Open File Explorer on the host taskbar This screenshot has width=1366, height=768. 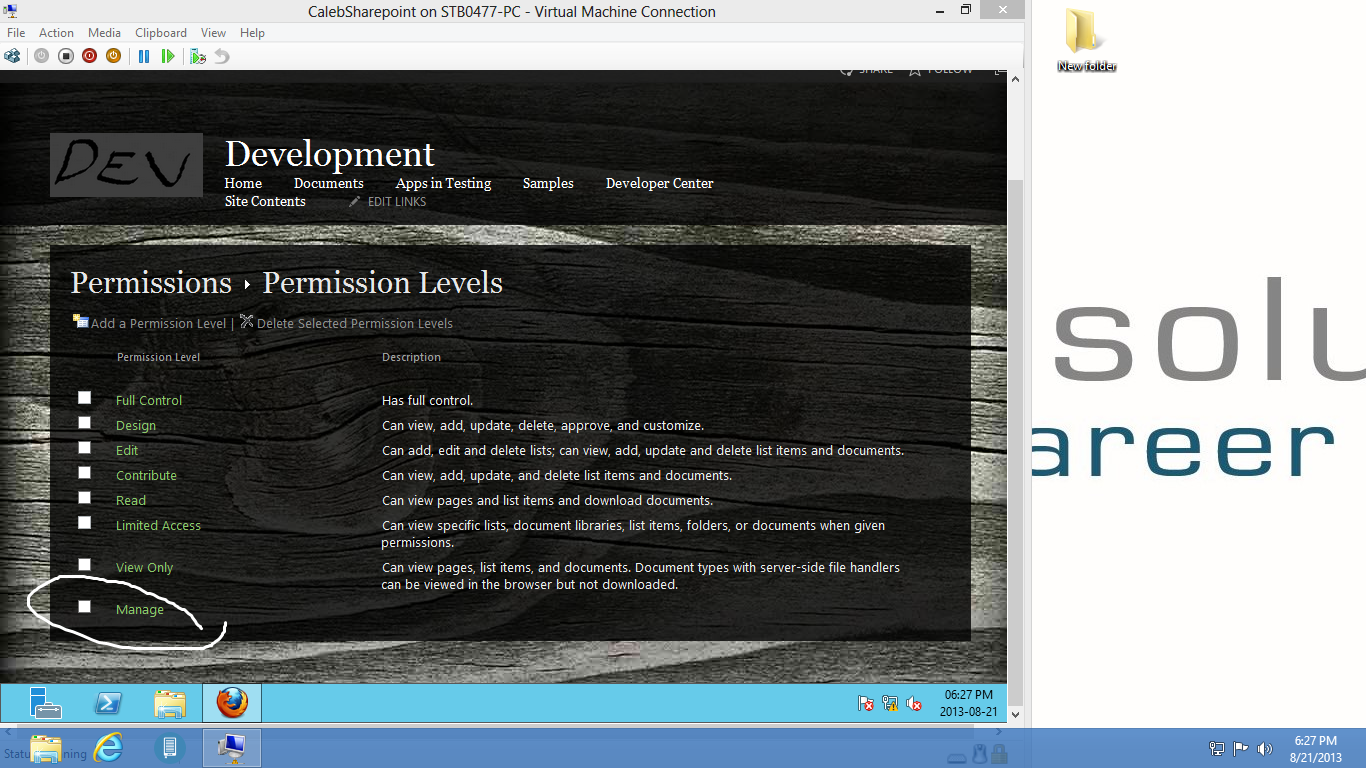tap(46, 748)
